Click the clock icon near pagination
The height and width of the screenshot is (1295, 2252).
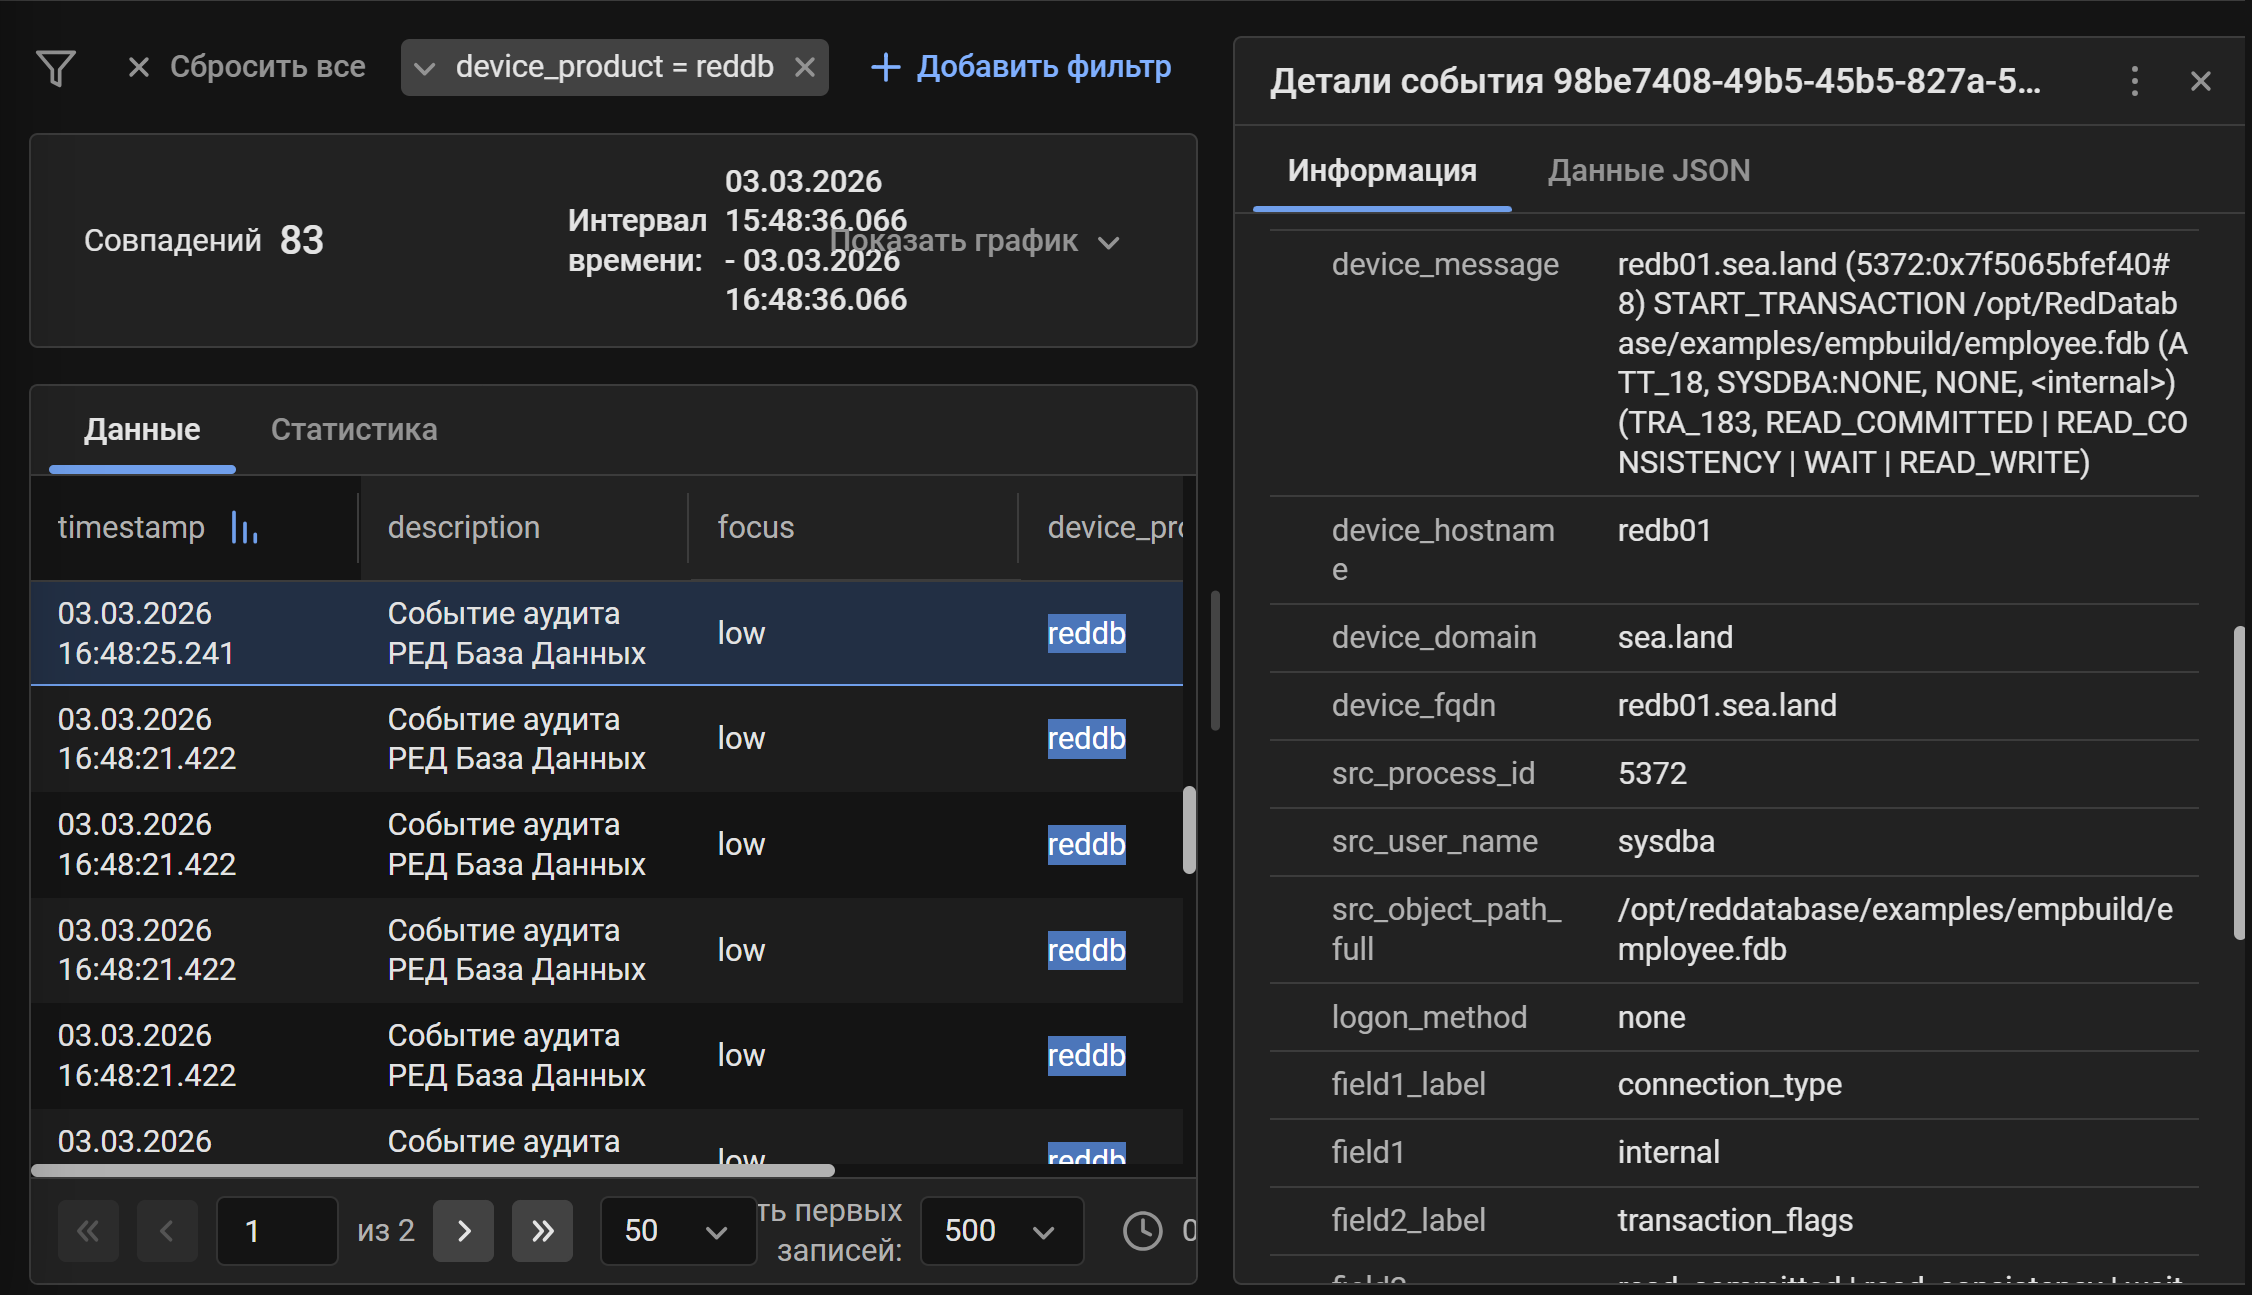(1141, 1231)
